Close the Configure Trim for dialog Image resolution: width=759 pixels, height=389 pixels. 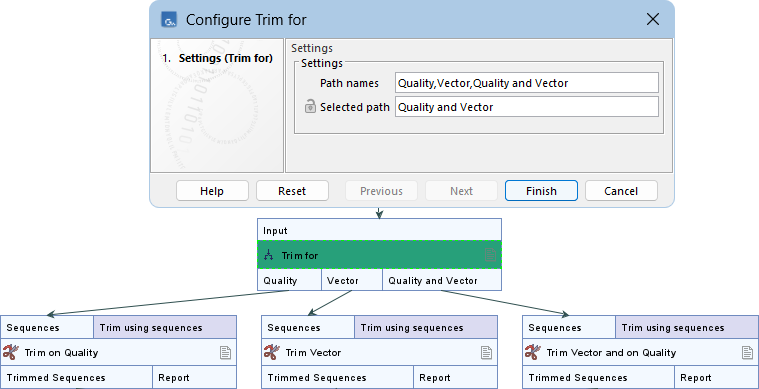pos(653,19)
